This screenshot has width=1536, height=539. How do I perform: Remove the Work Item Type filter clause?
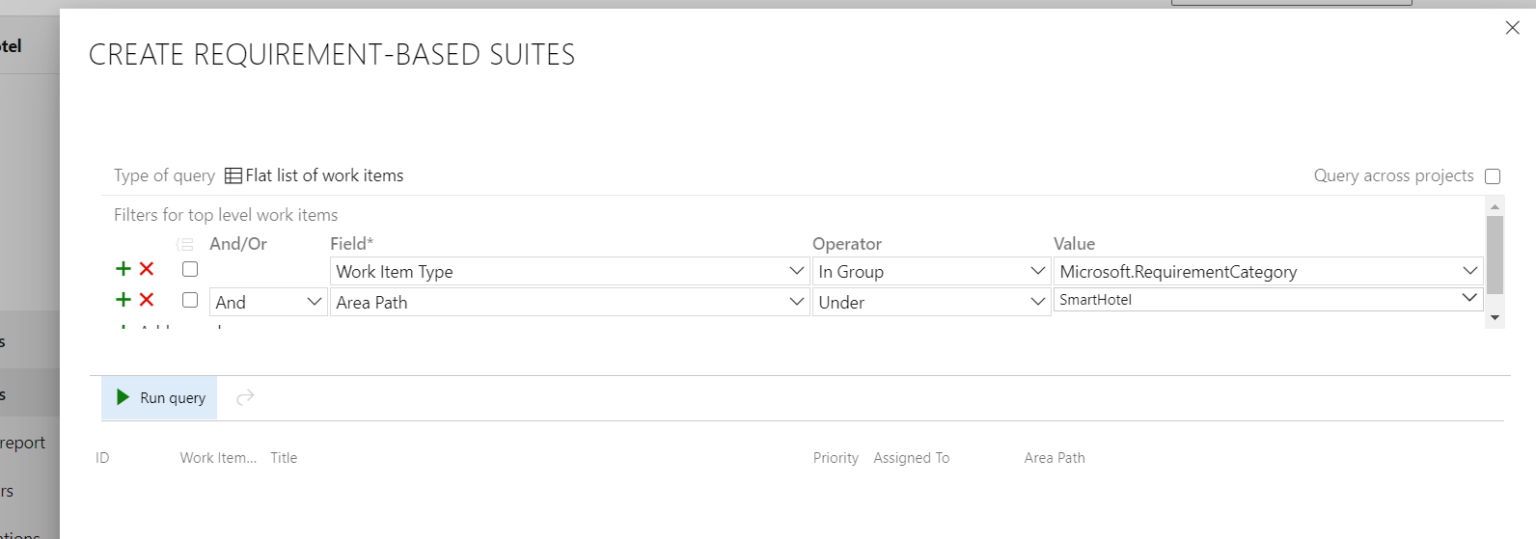pos(146,269)
